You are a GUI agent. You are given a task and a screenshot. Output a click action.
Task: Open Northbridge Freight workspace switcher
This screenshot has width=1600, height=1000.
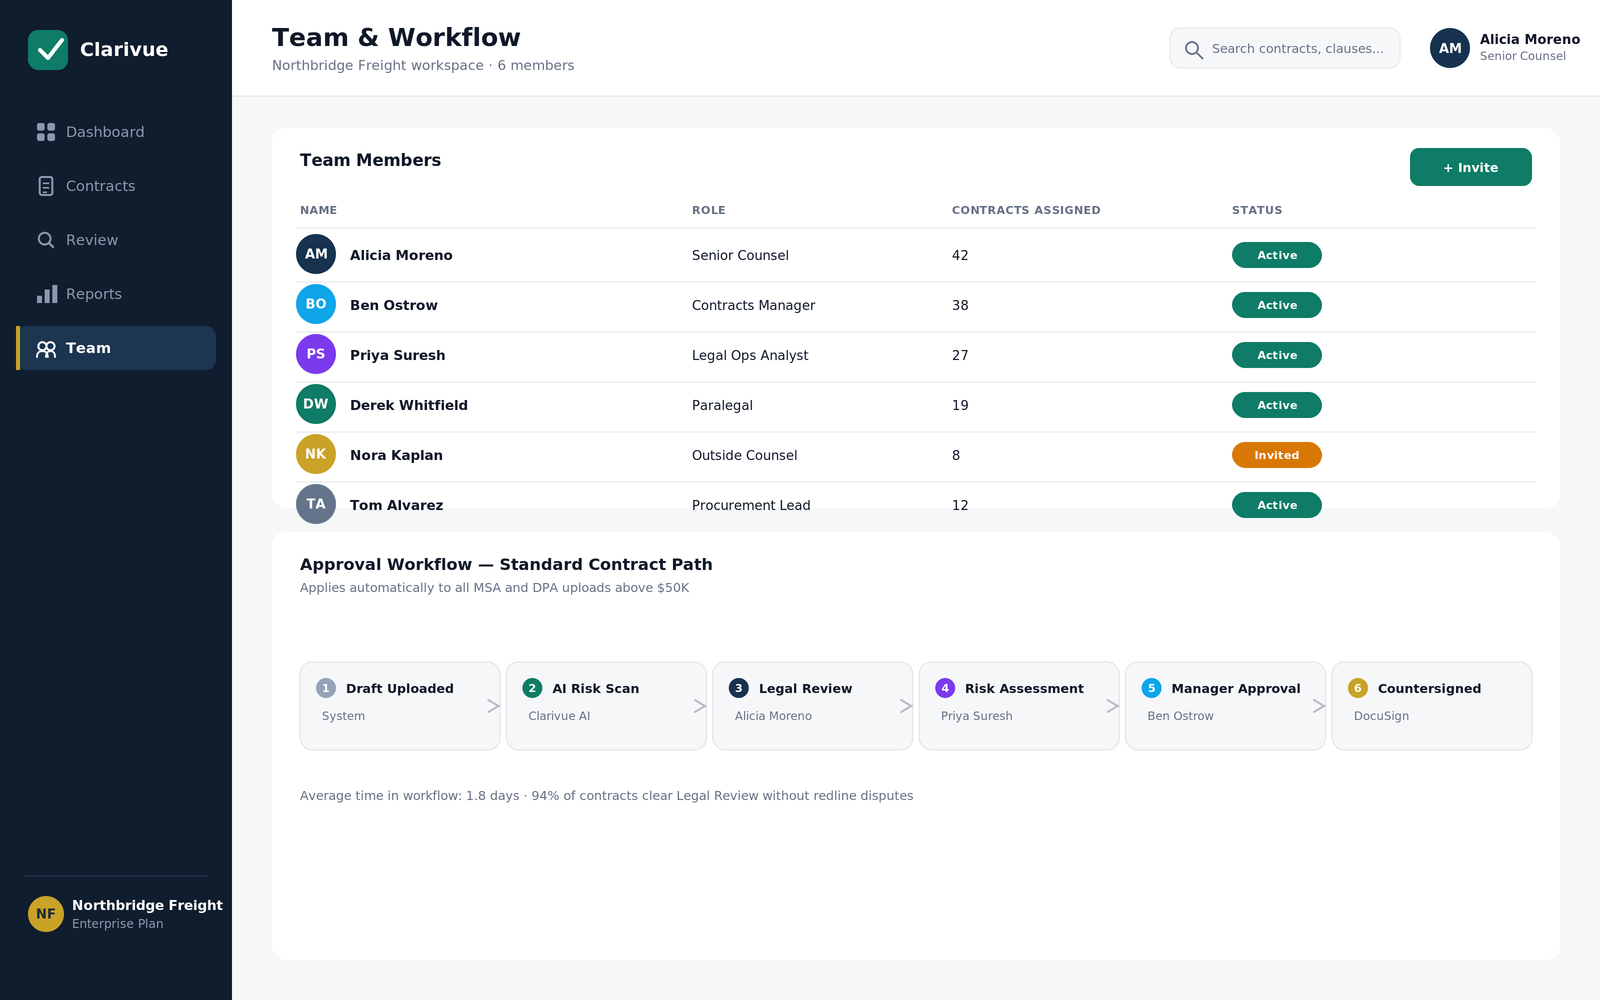click(125, 914)
